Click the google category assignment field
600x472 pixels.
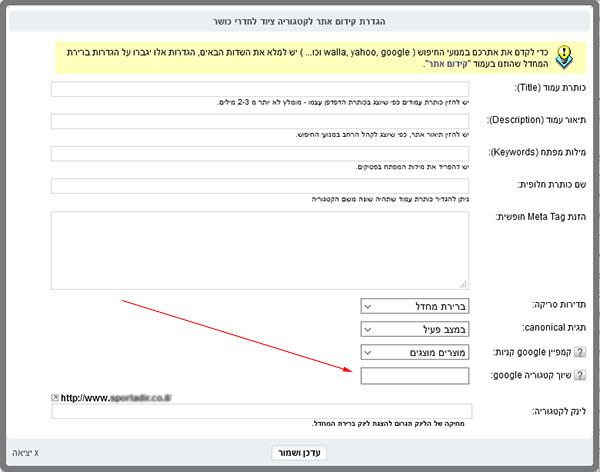[415, 376]
